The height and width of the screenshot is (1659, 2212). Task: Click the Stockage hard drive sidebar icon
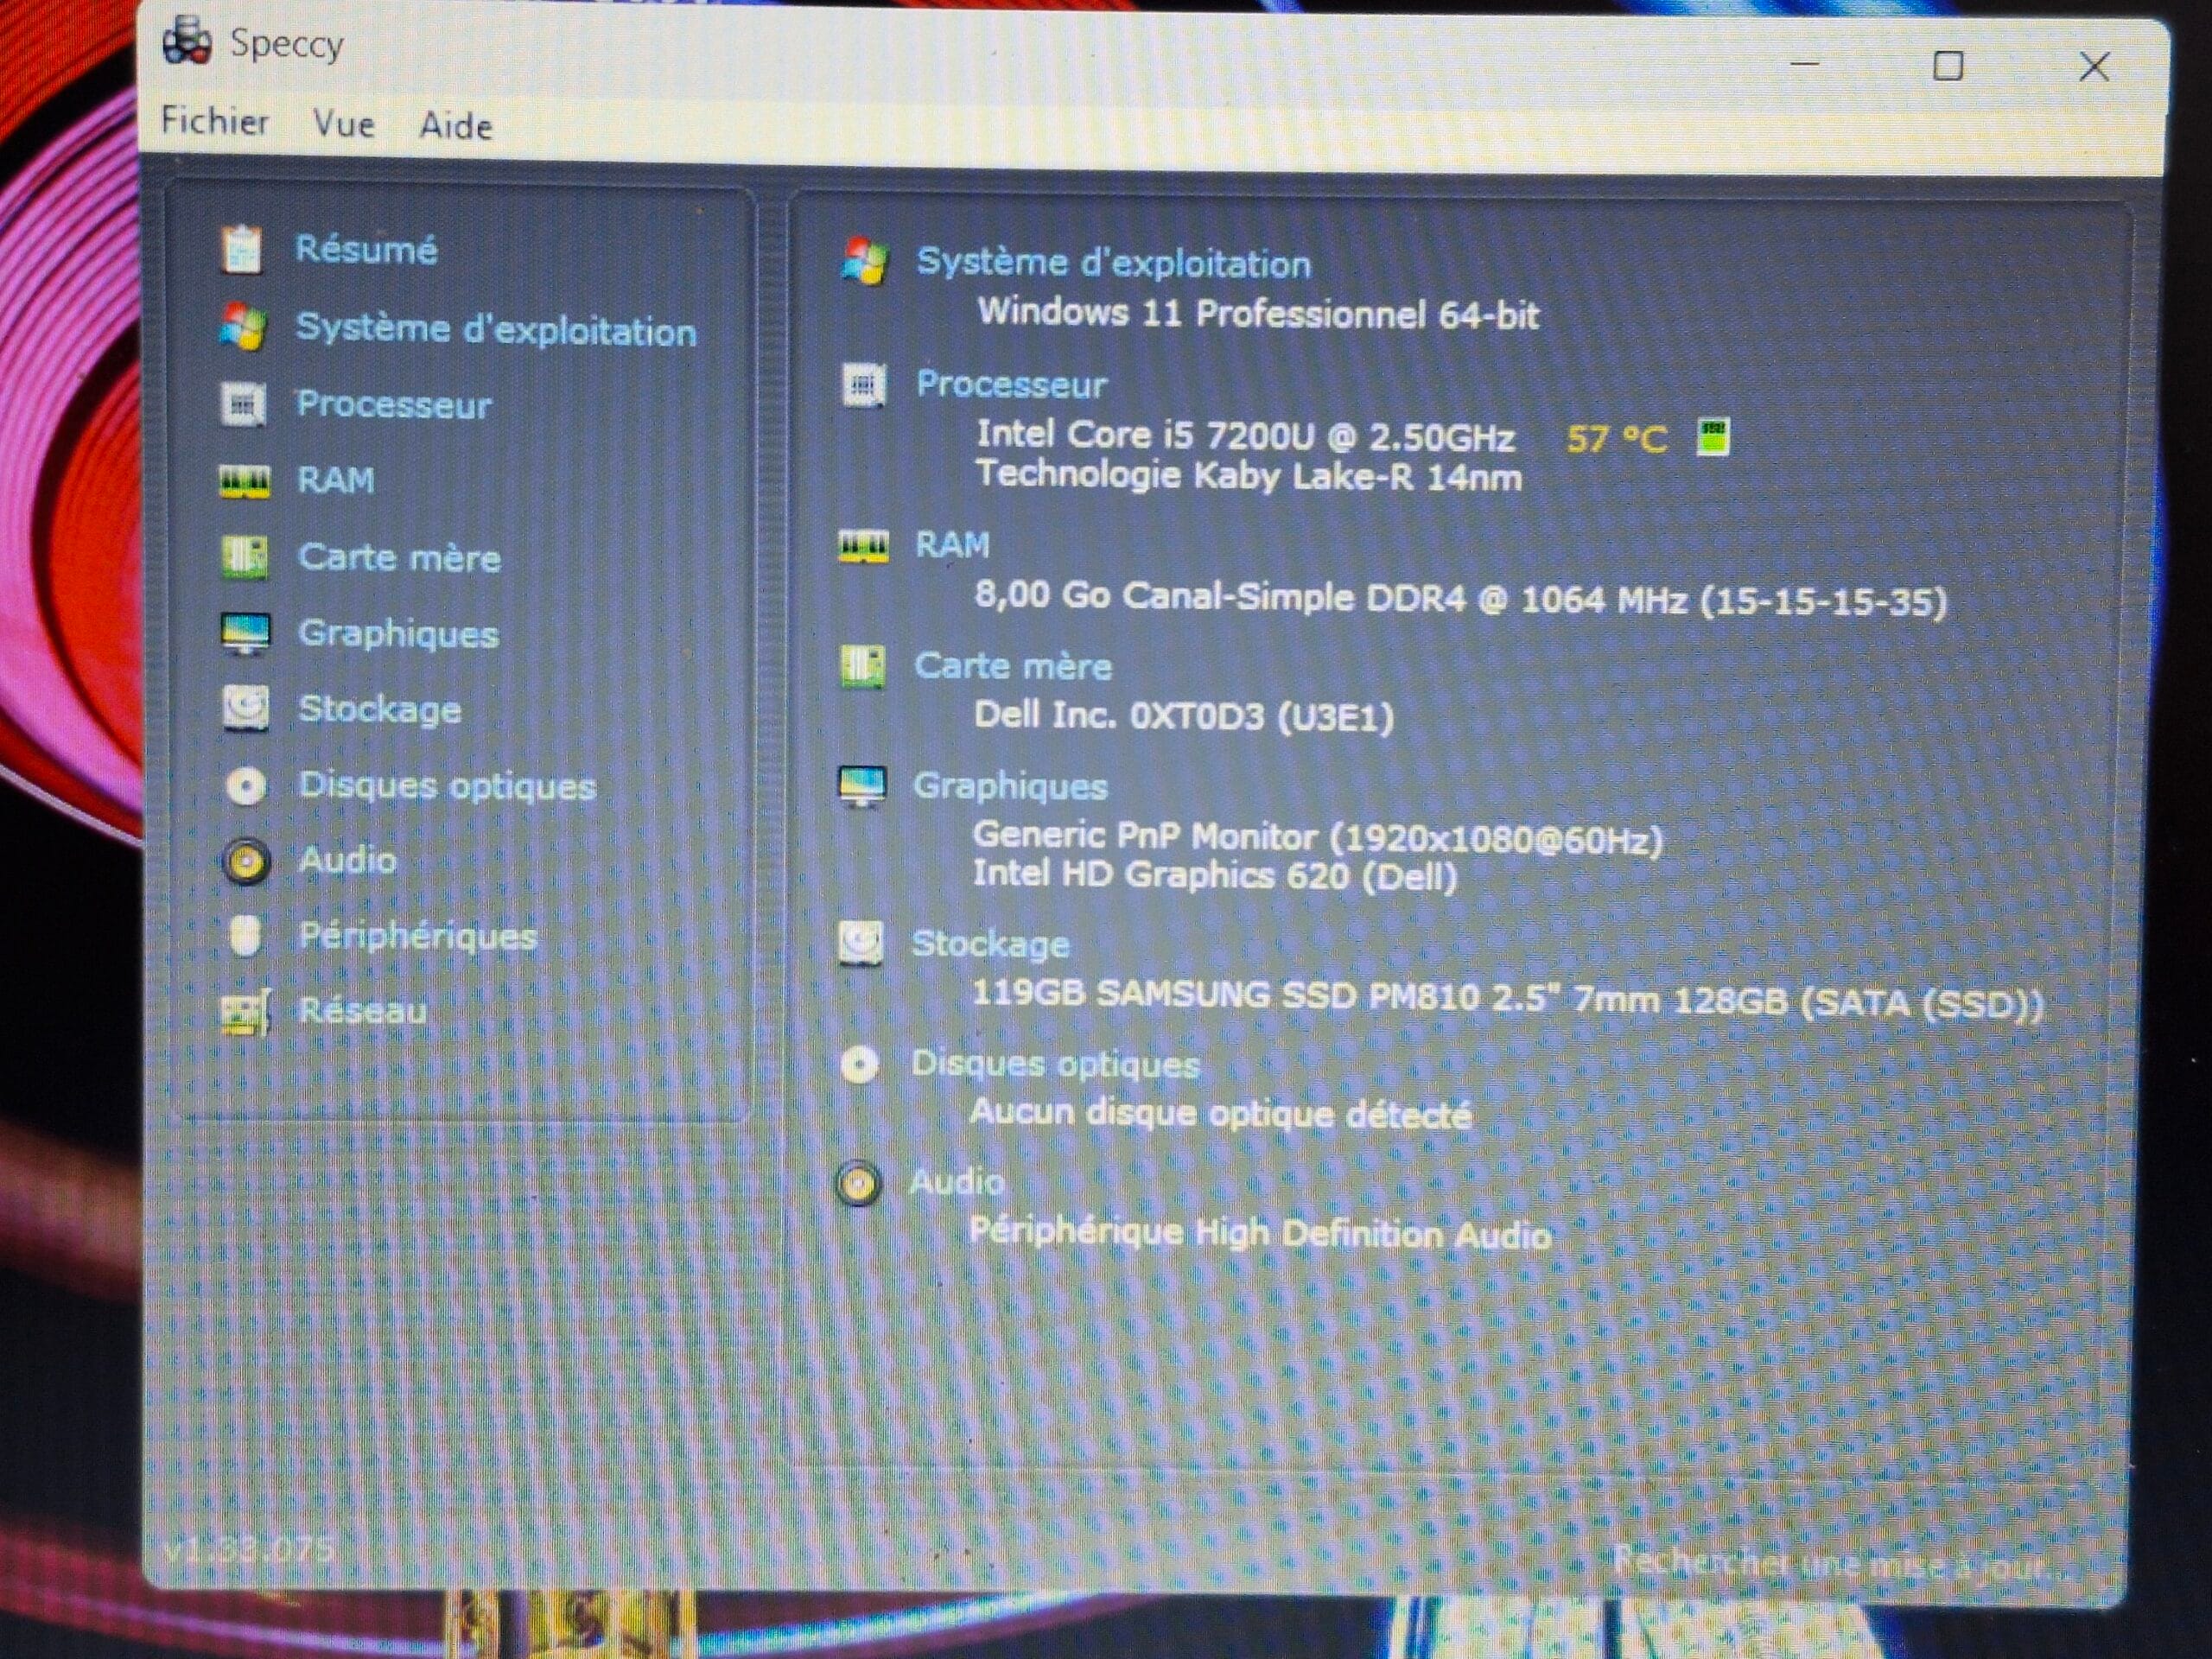click(x=245, y=709)
